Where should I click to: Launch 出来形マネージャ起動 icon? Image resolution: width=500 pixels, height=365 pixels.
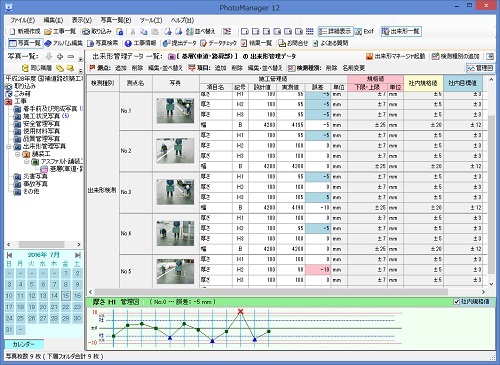click(x=369, y=56)
